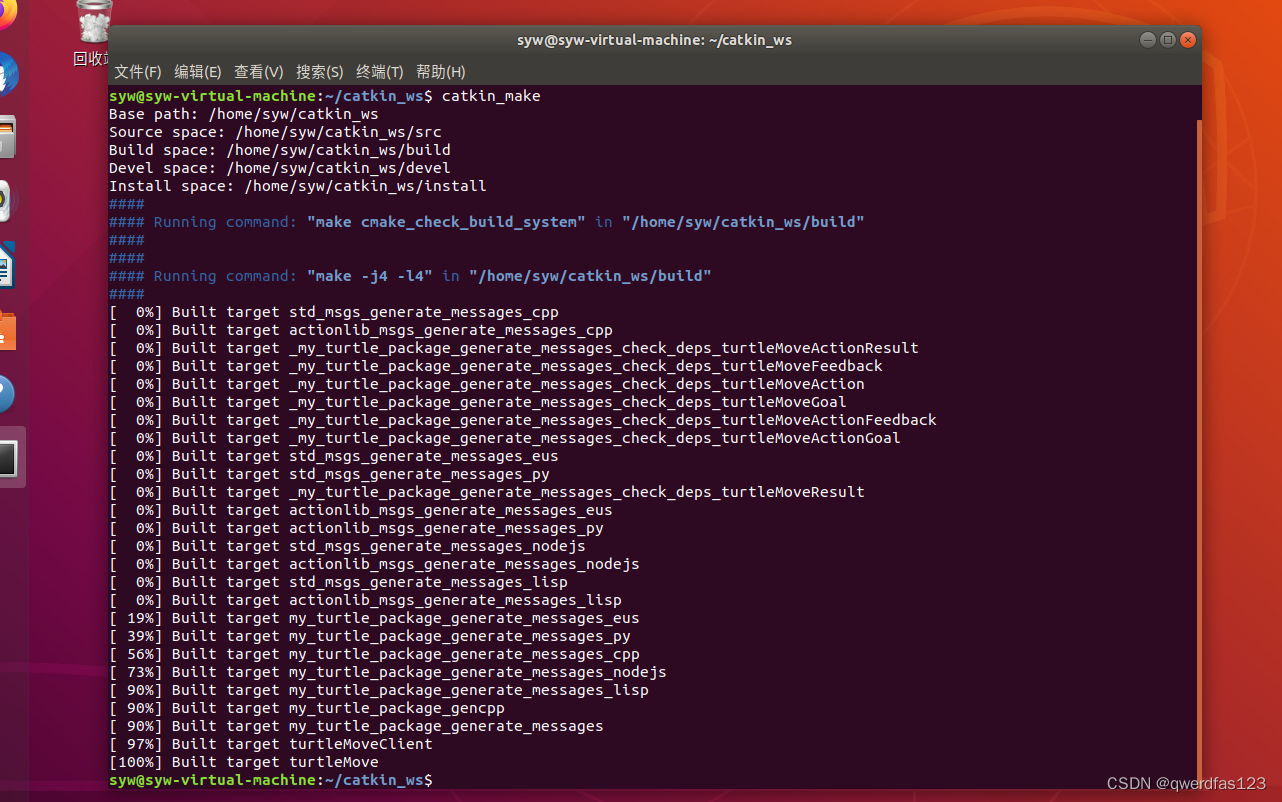
Task: Click 'my_turtle_package_generate_messages_lisp' line
Action: pyautogui.click(x=379, y=690)
